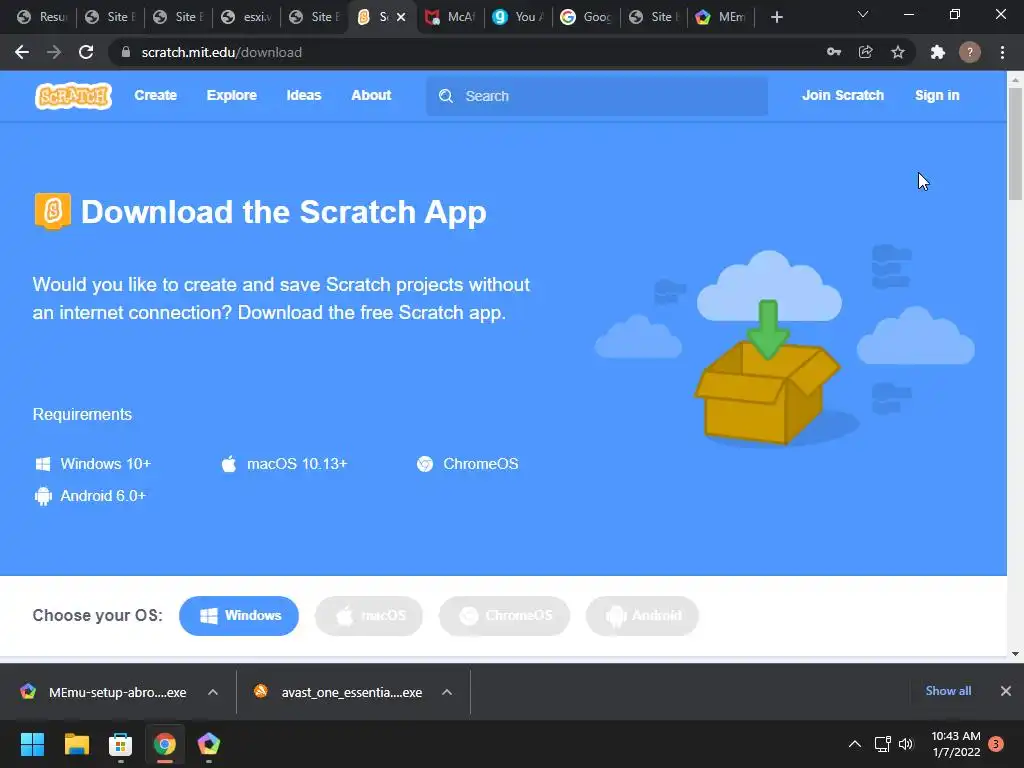
Task: Click the volume speaker icon in tray
Action: click(x=906, y=744)
